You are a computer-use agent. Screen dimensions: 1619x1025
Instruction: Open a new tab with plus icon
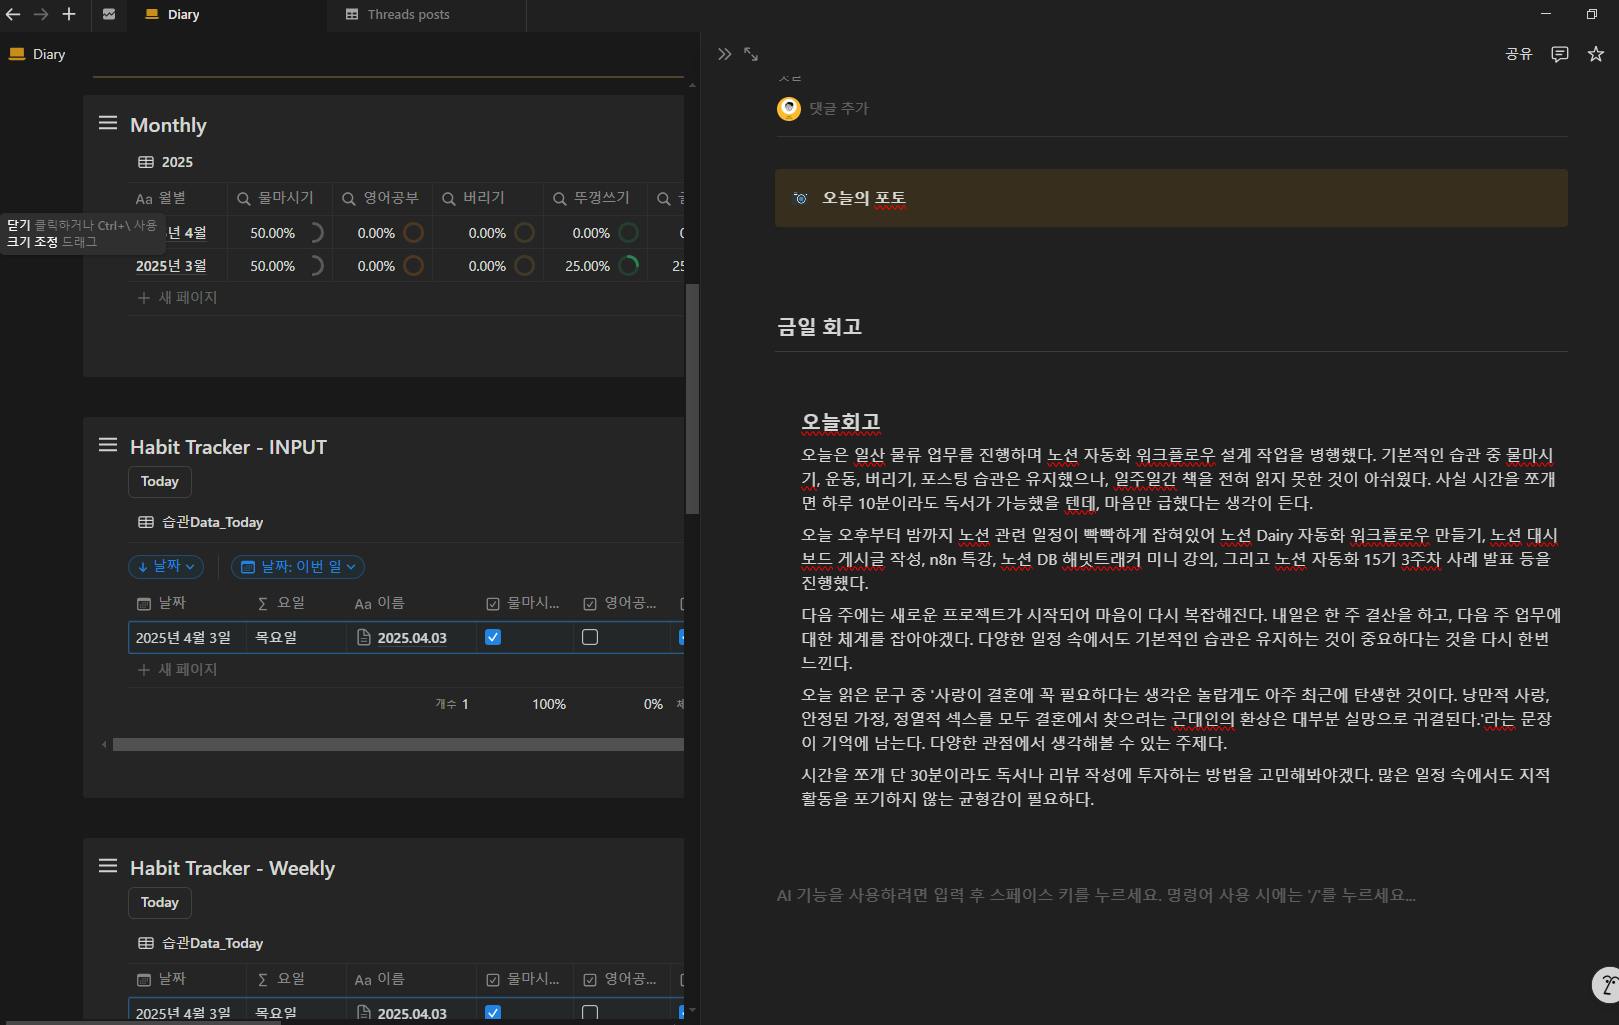pyautogui.click(x=69, y=14)
